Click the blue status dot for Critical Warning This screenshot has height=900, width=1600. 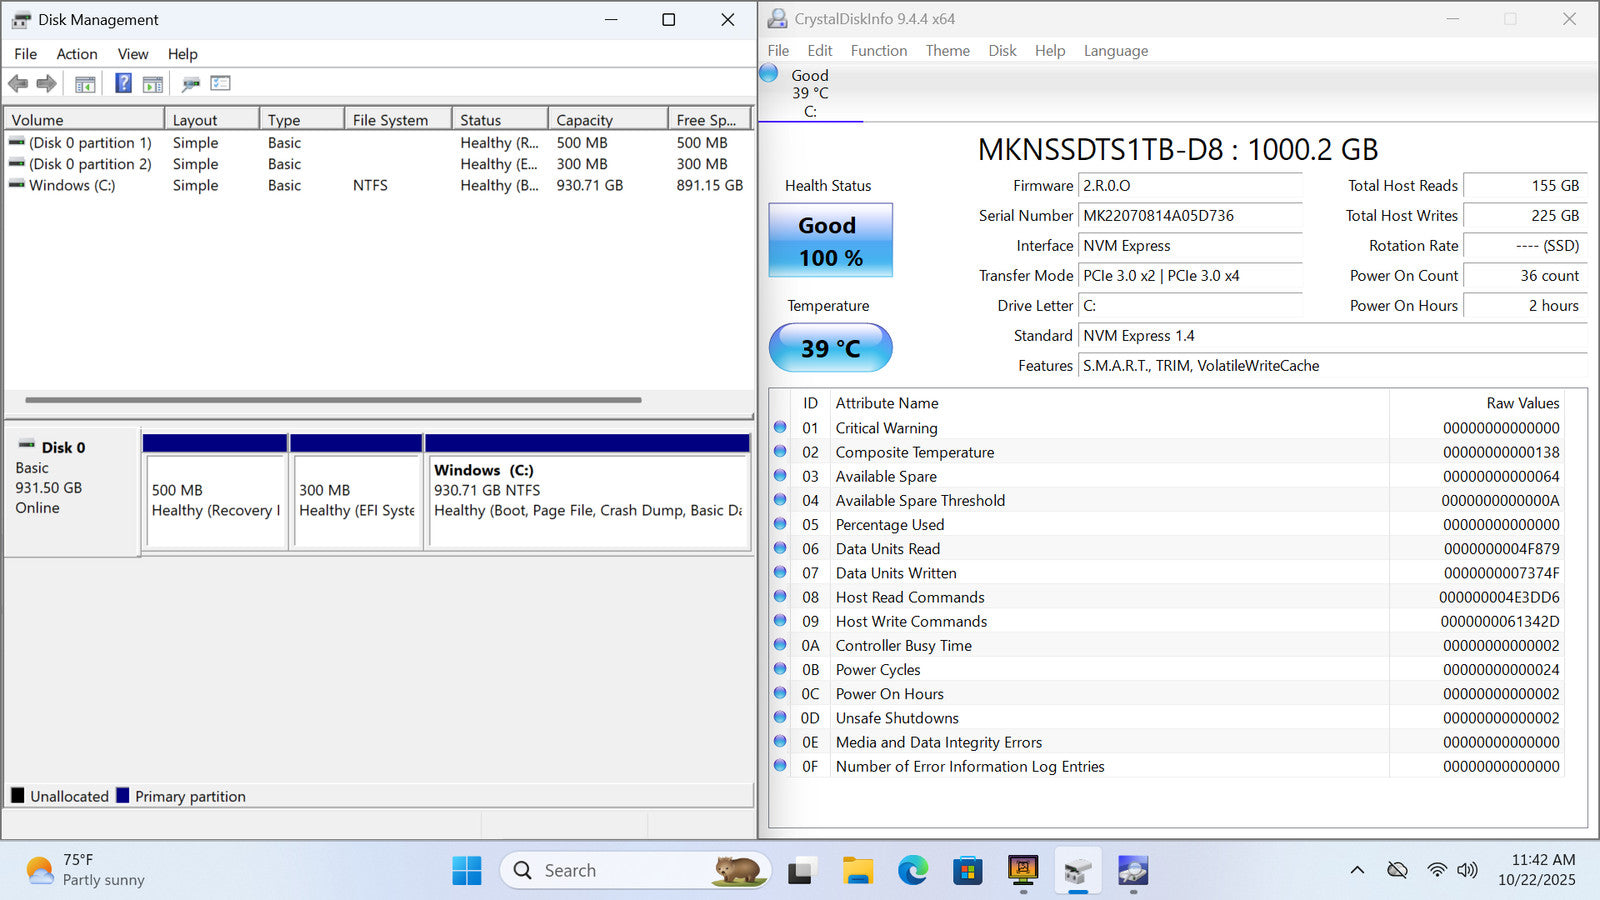click(x=780, y=428)
